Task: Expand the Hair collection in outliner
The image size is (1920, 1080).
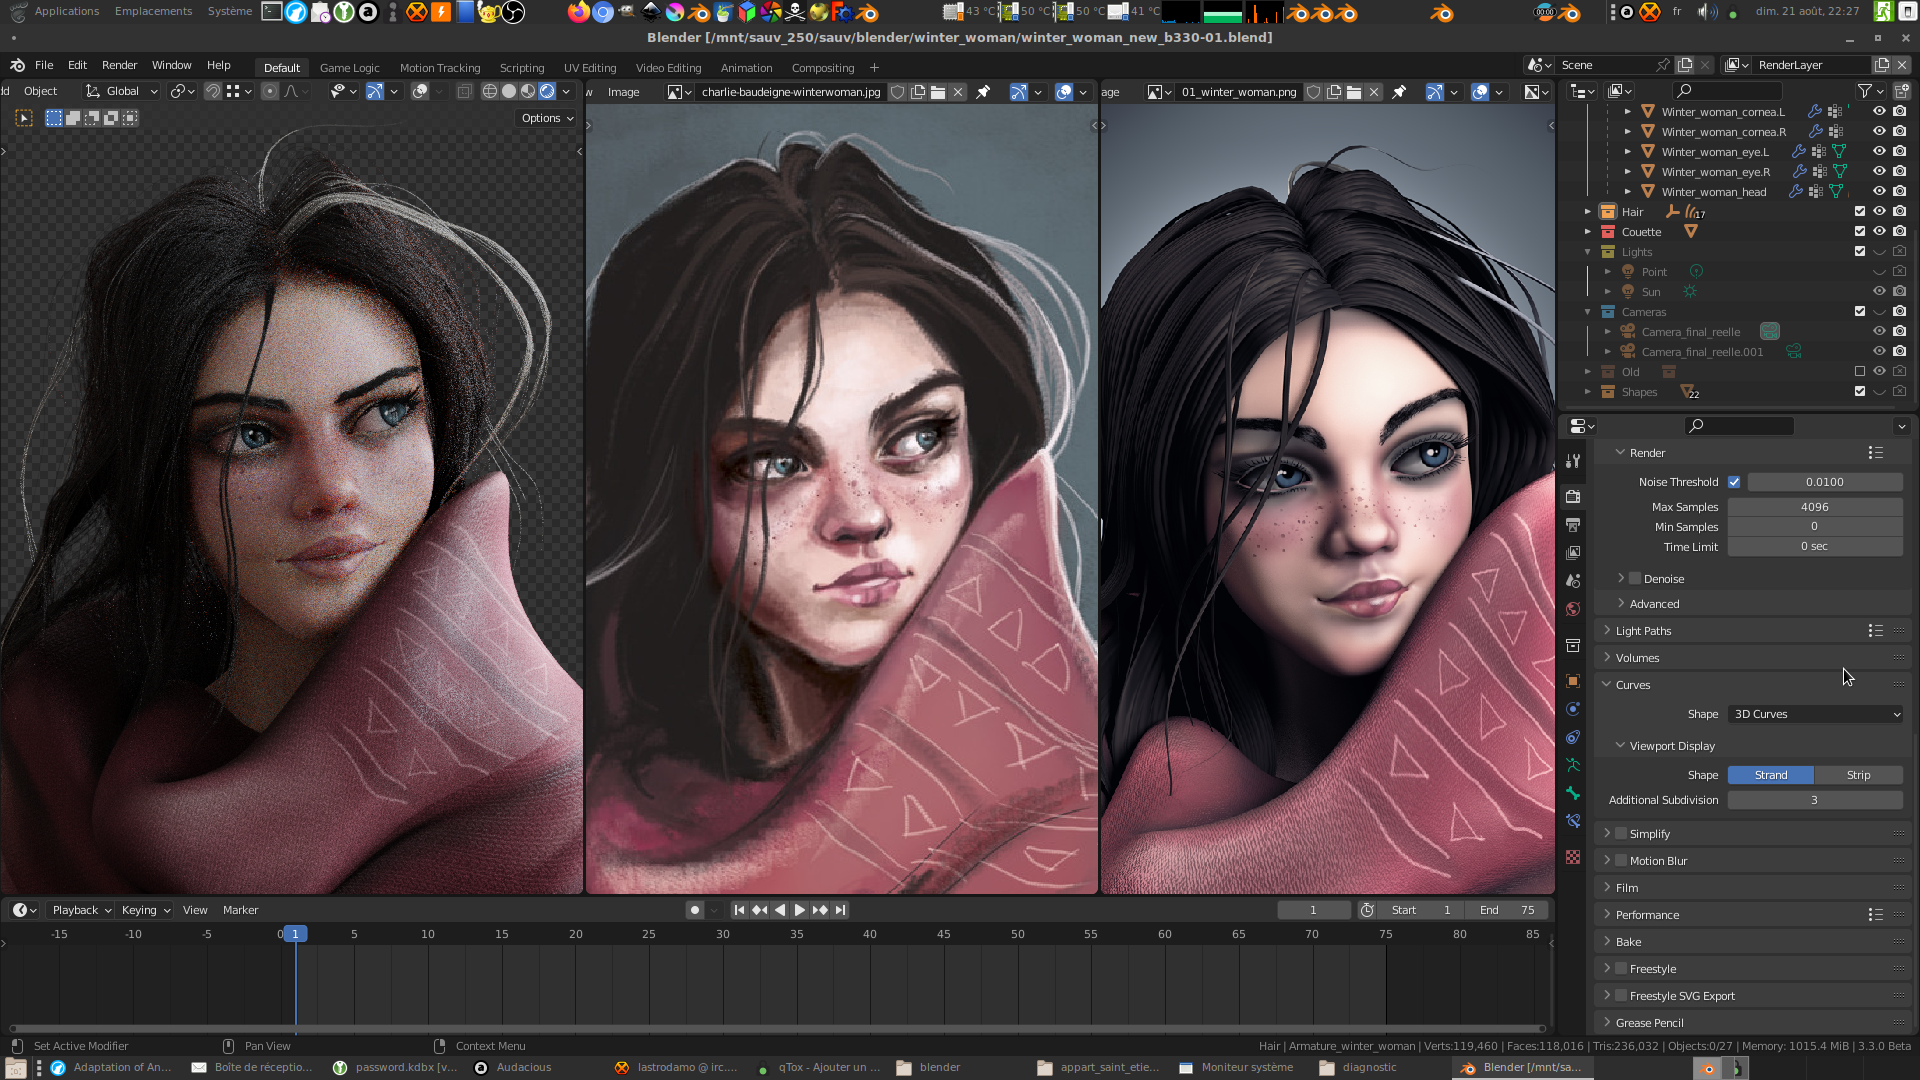Action: [x=1587, y=212]
